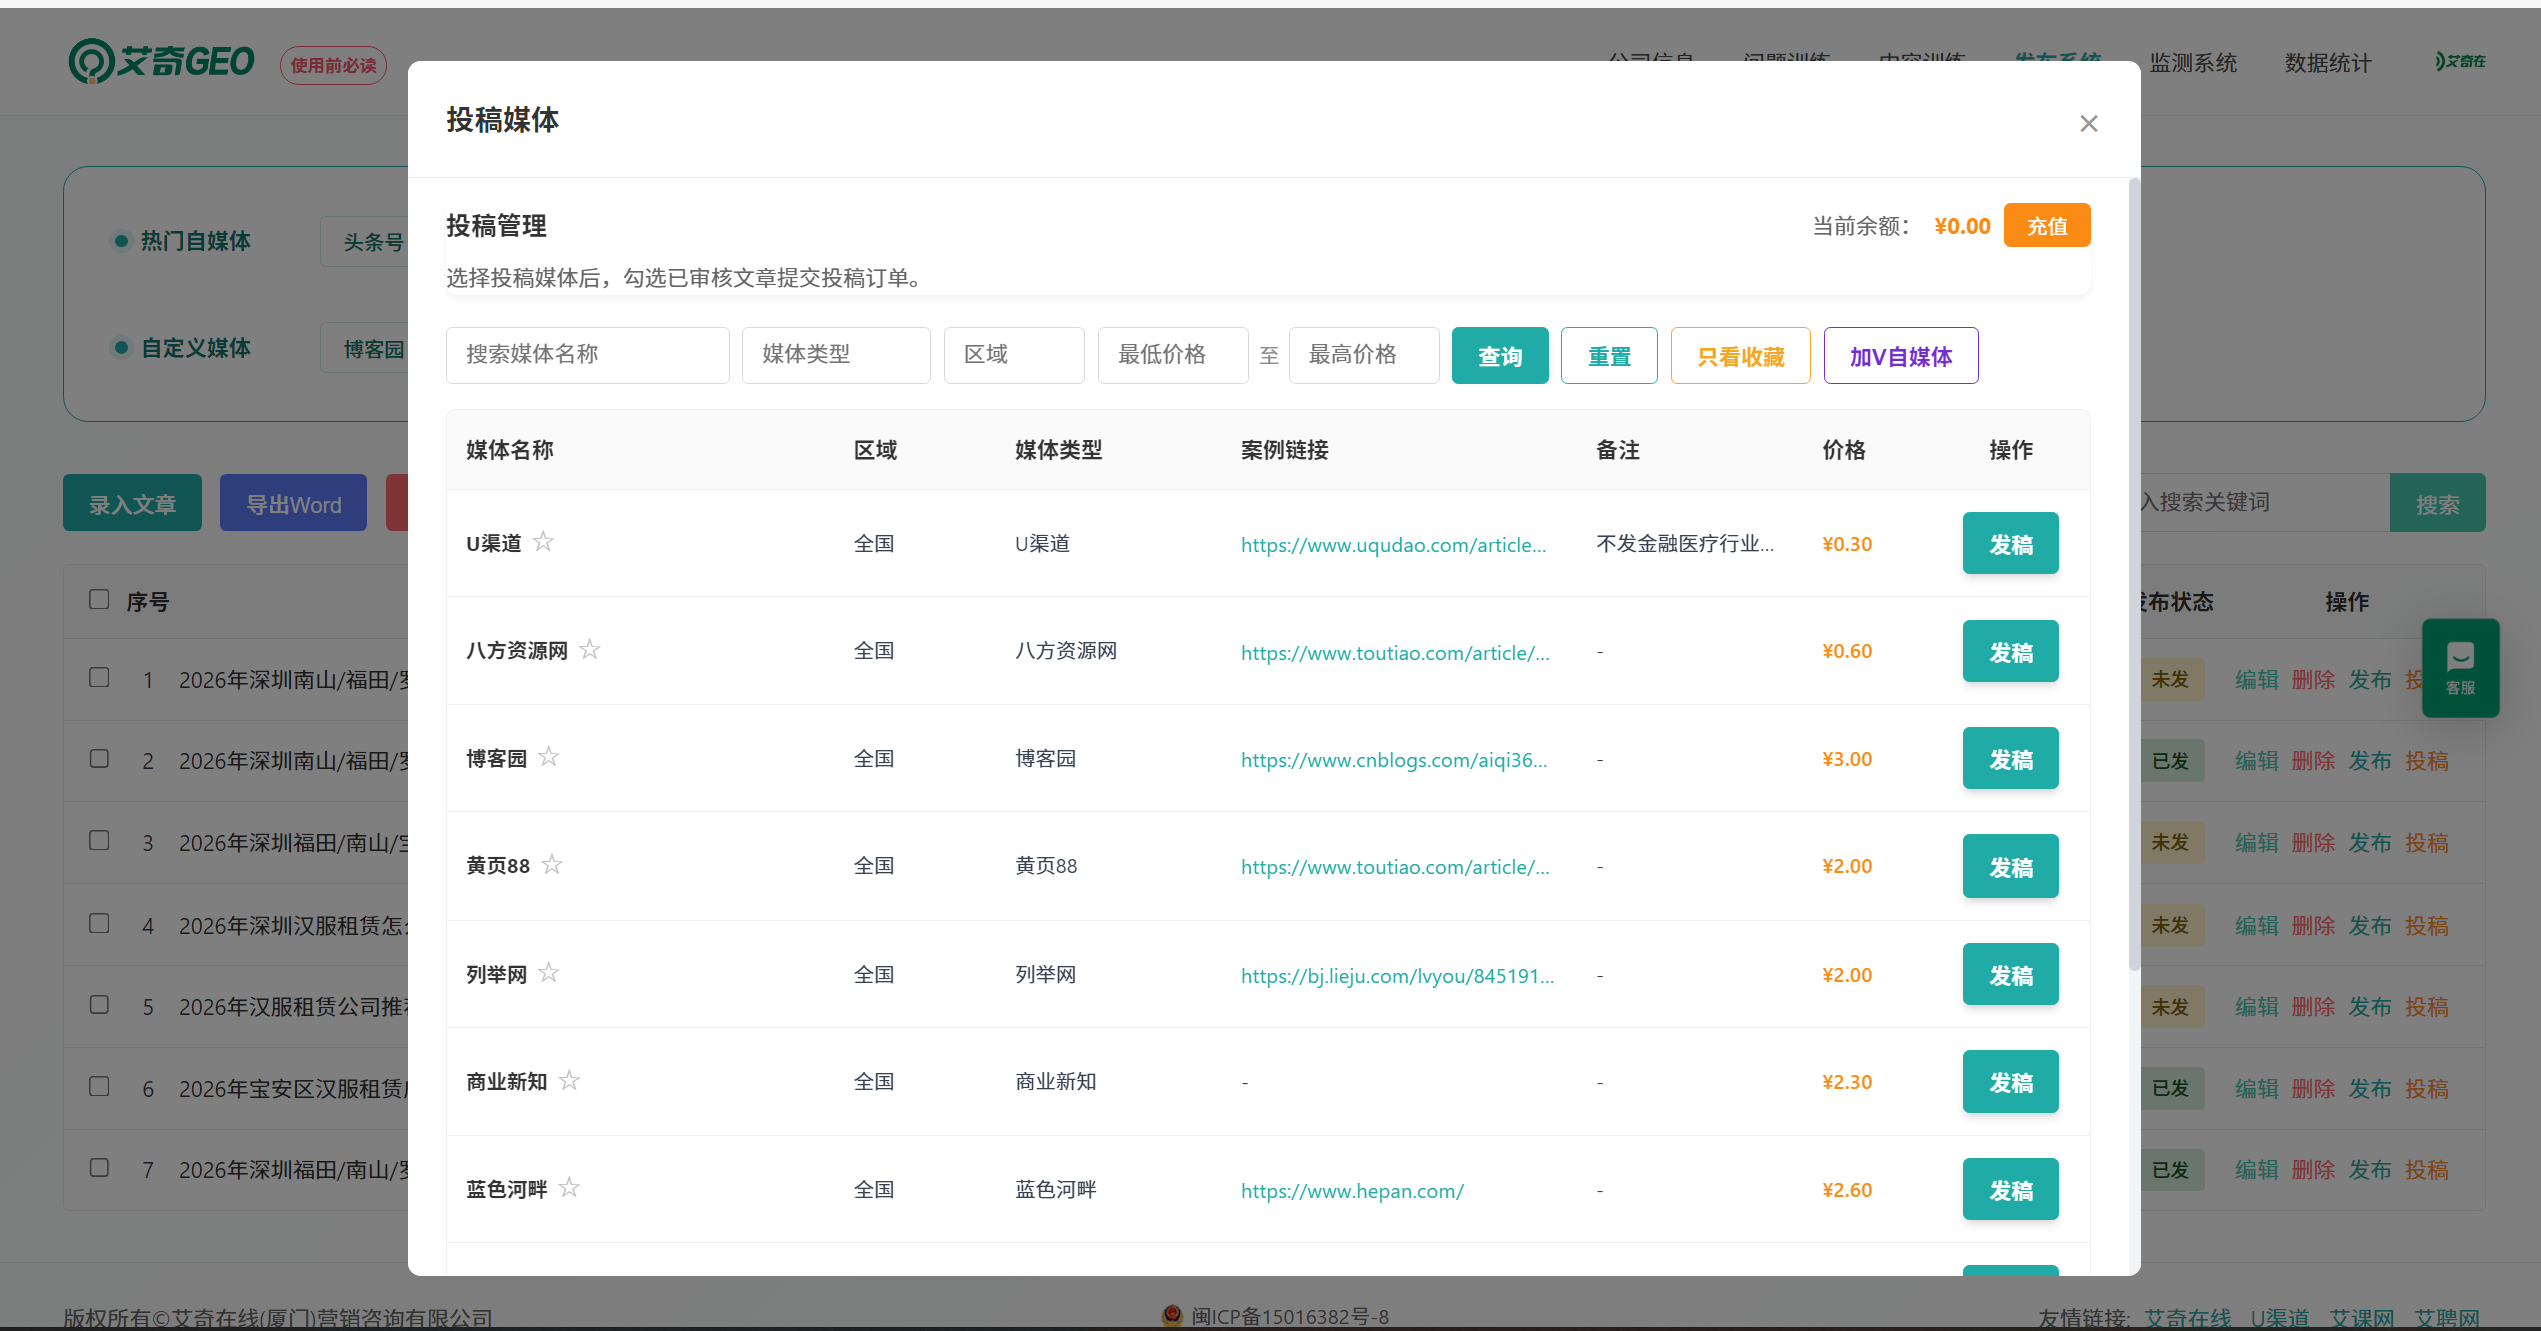Open the cnblogs.com case link
The width and height of the screenshot is (2541, 1331).
point(1394,760)
